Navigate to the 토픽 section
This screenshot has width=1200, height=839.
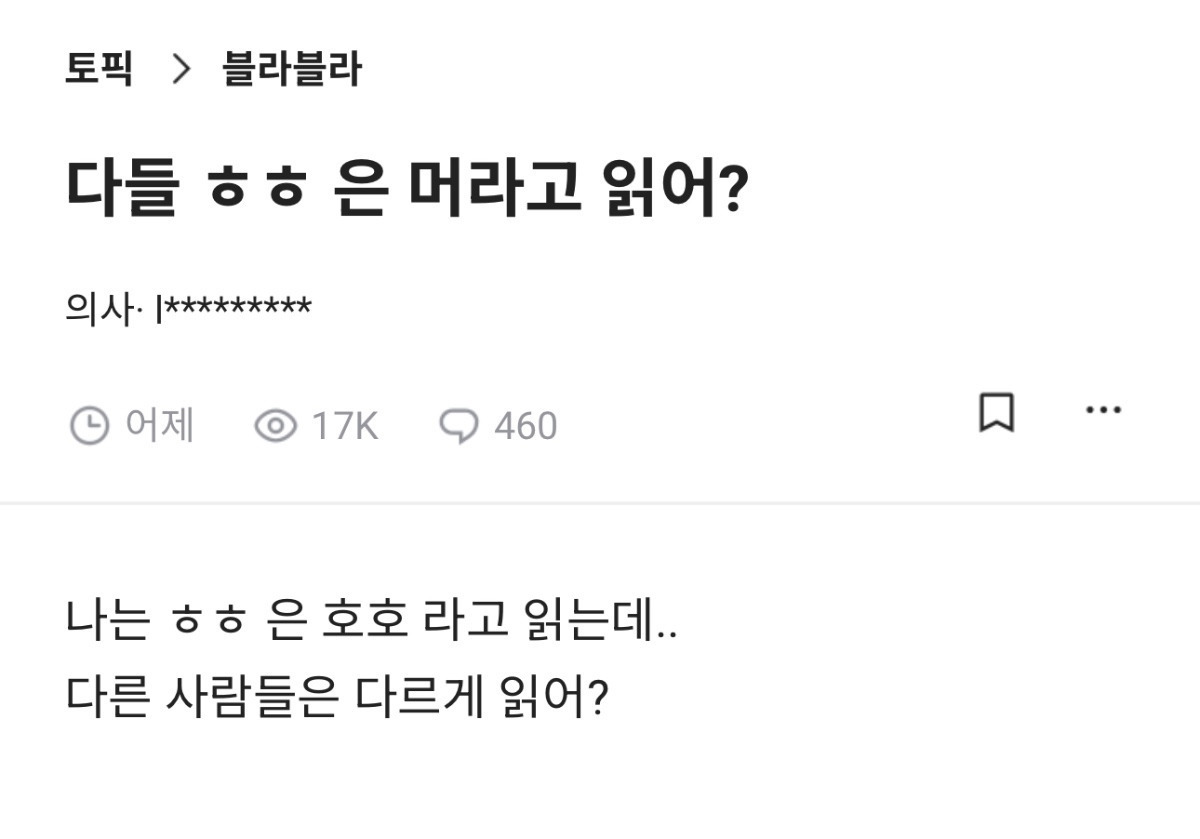pos(97,70)
